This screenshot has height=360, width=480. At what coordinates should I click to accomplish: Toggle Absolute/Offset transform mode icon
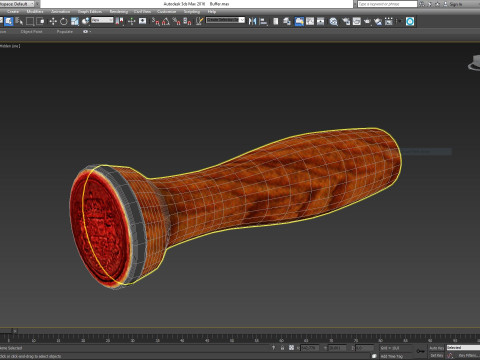point(291,348)
